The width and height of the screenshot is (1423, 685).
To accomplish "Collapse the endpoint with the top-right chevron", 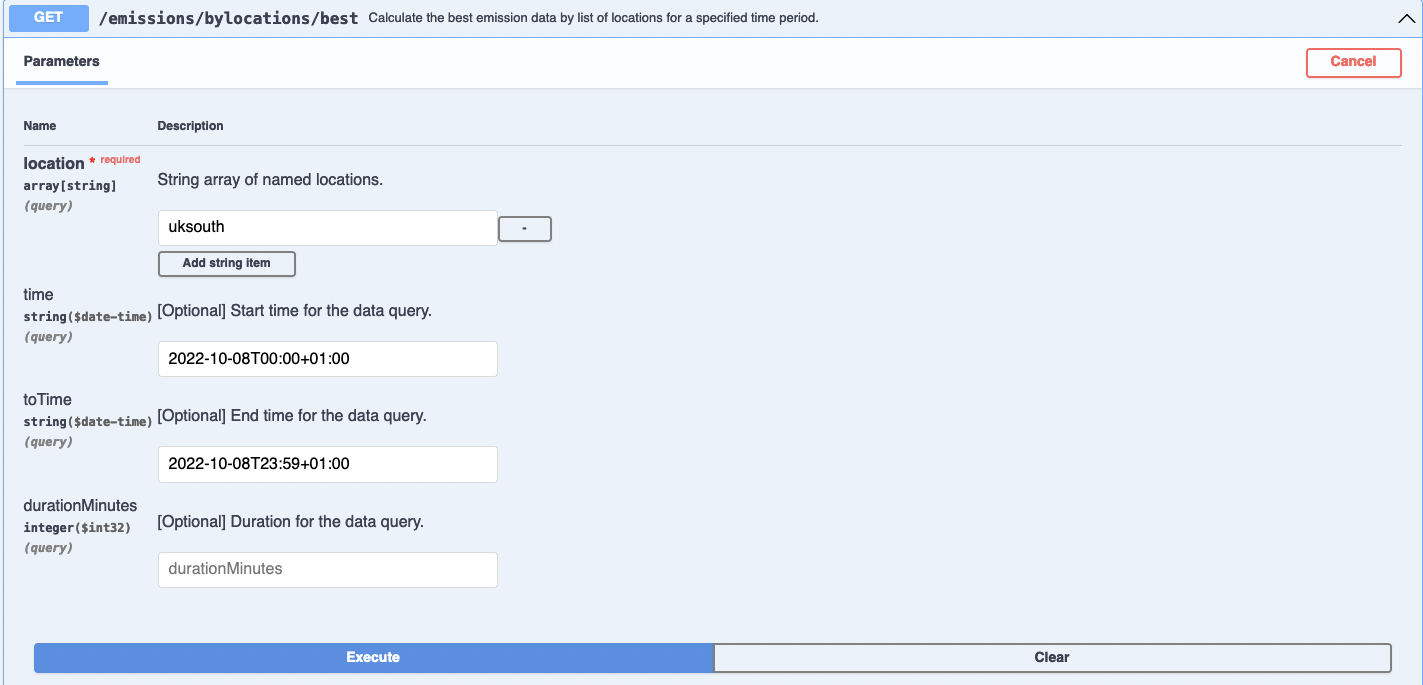I will click(1404, 18).
